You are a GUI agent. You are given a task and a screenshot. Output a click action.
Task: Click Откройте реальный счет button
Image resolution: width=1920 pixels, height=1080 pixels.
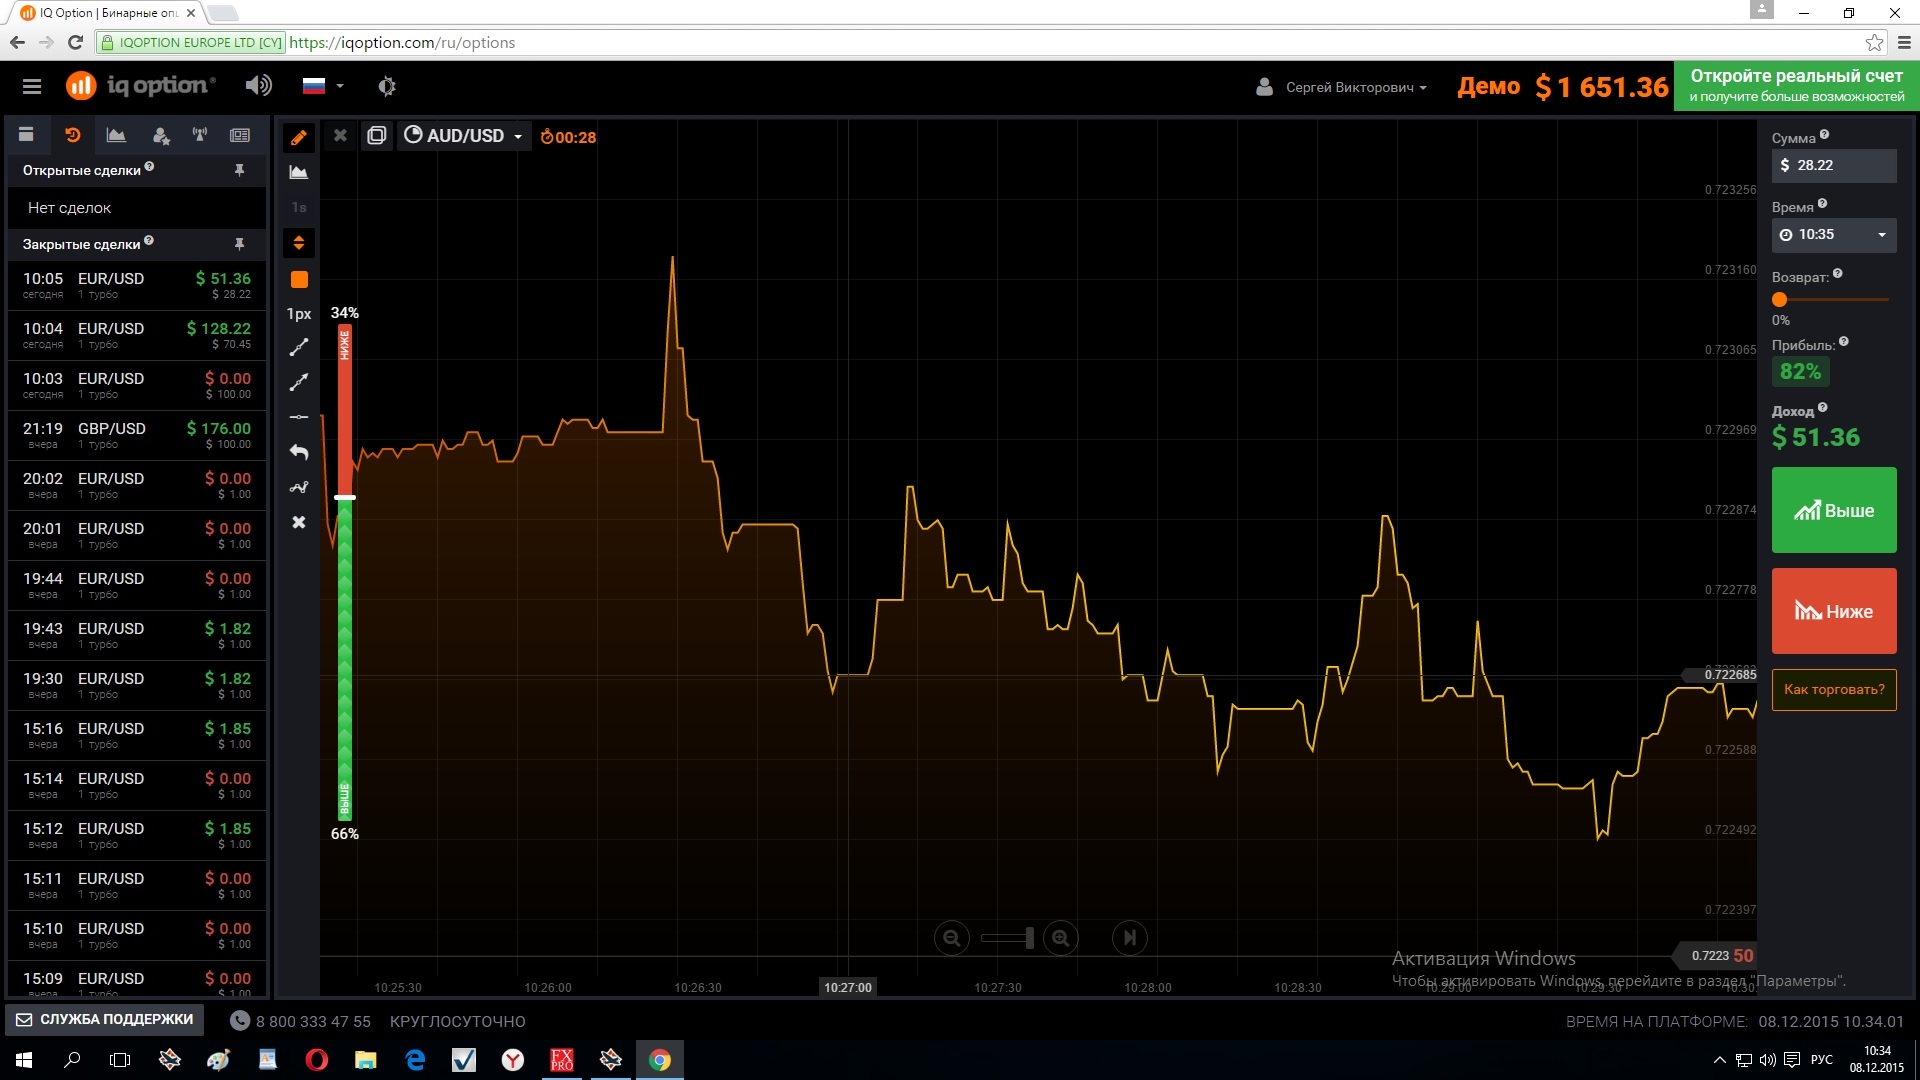coord(1796,86)
